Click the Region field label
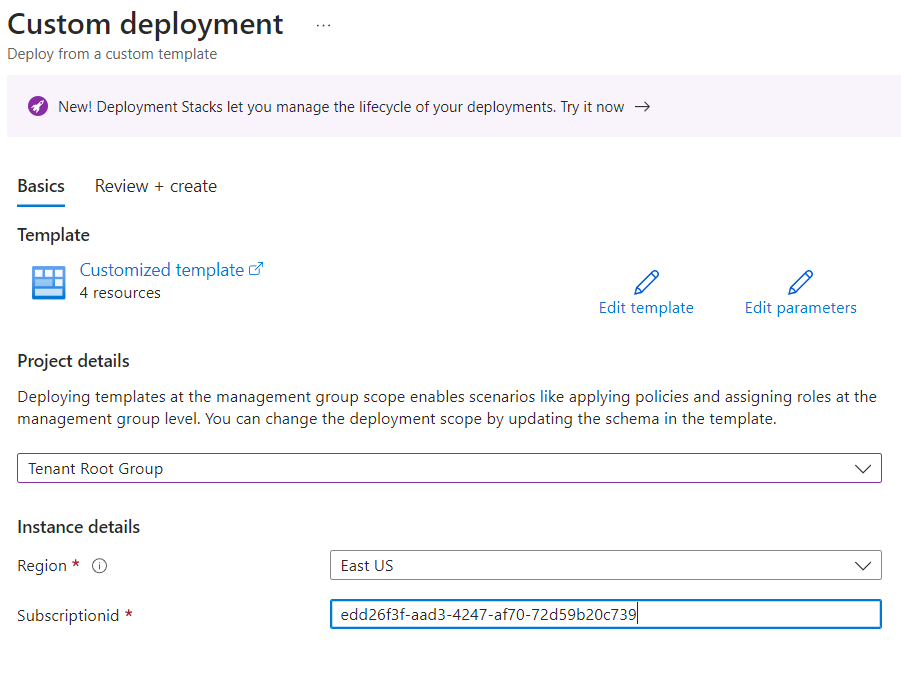 coord(42,566)
